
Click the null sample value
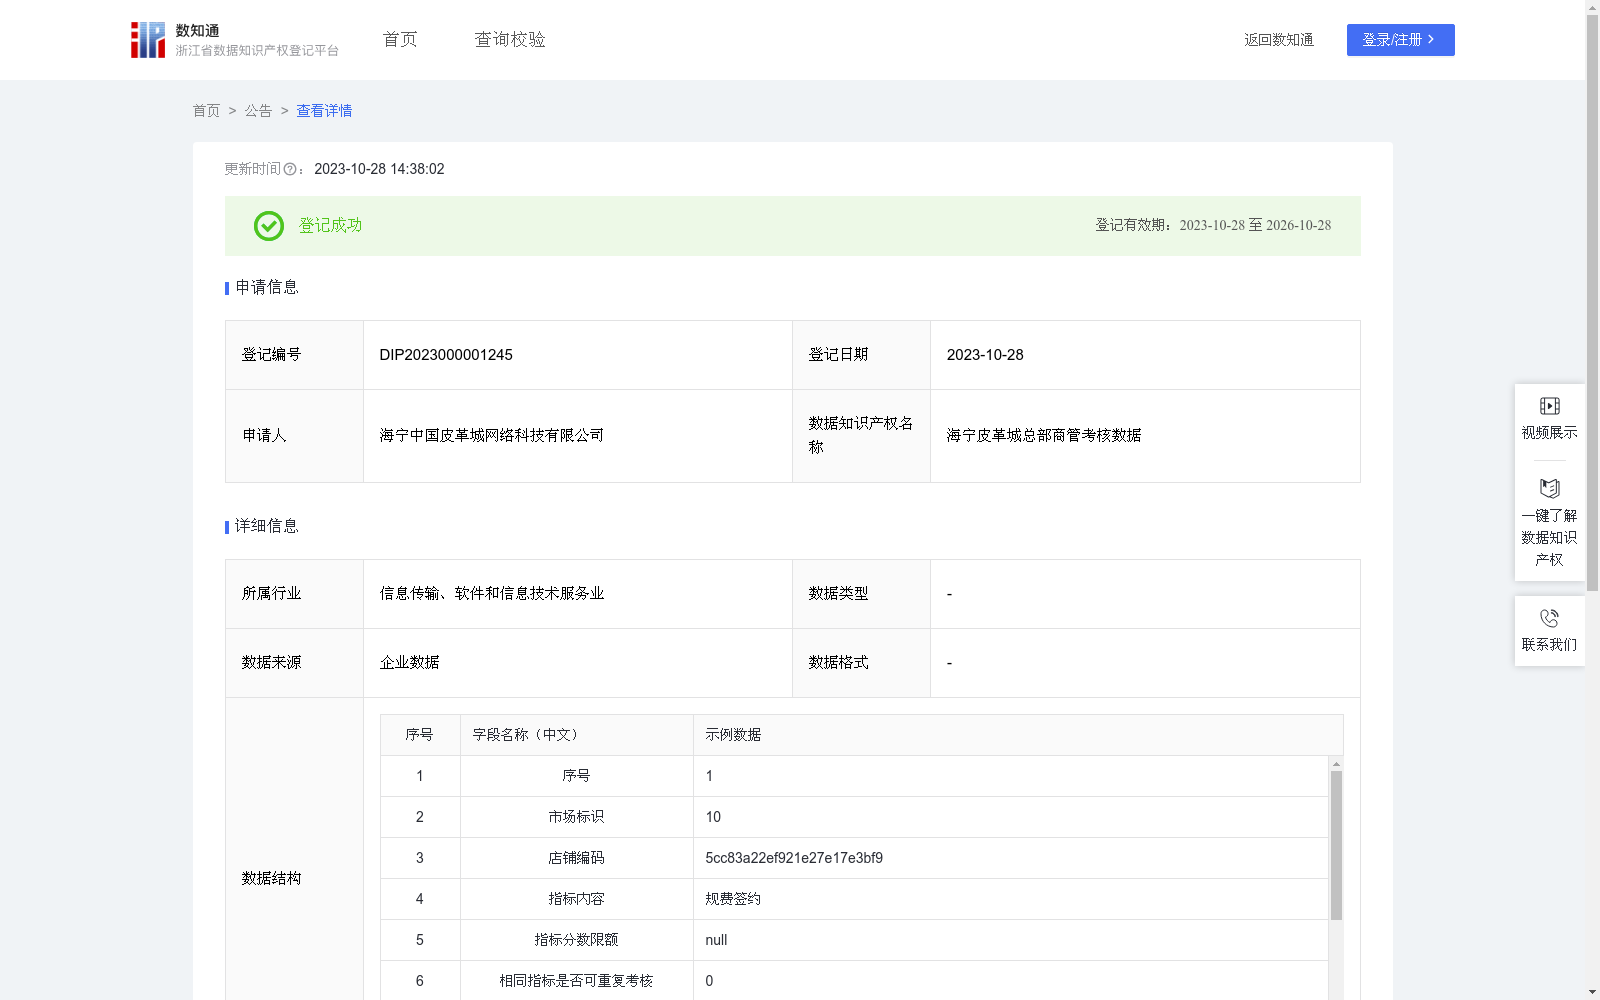point(716,940)
